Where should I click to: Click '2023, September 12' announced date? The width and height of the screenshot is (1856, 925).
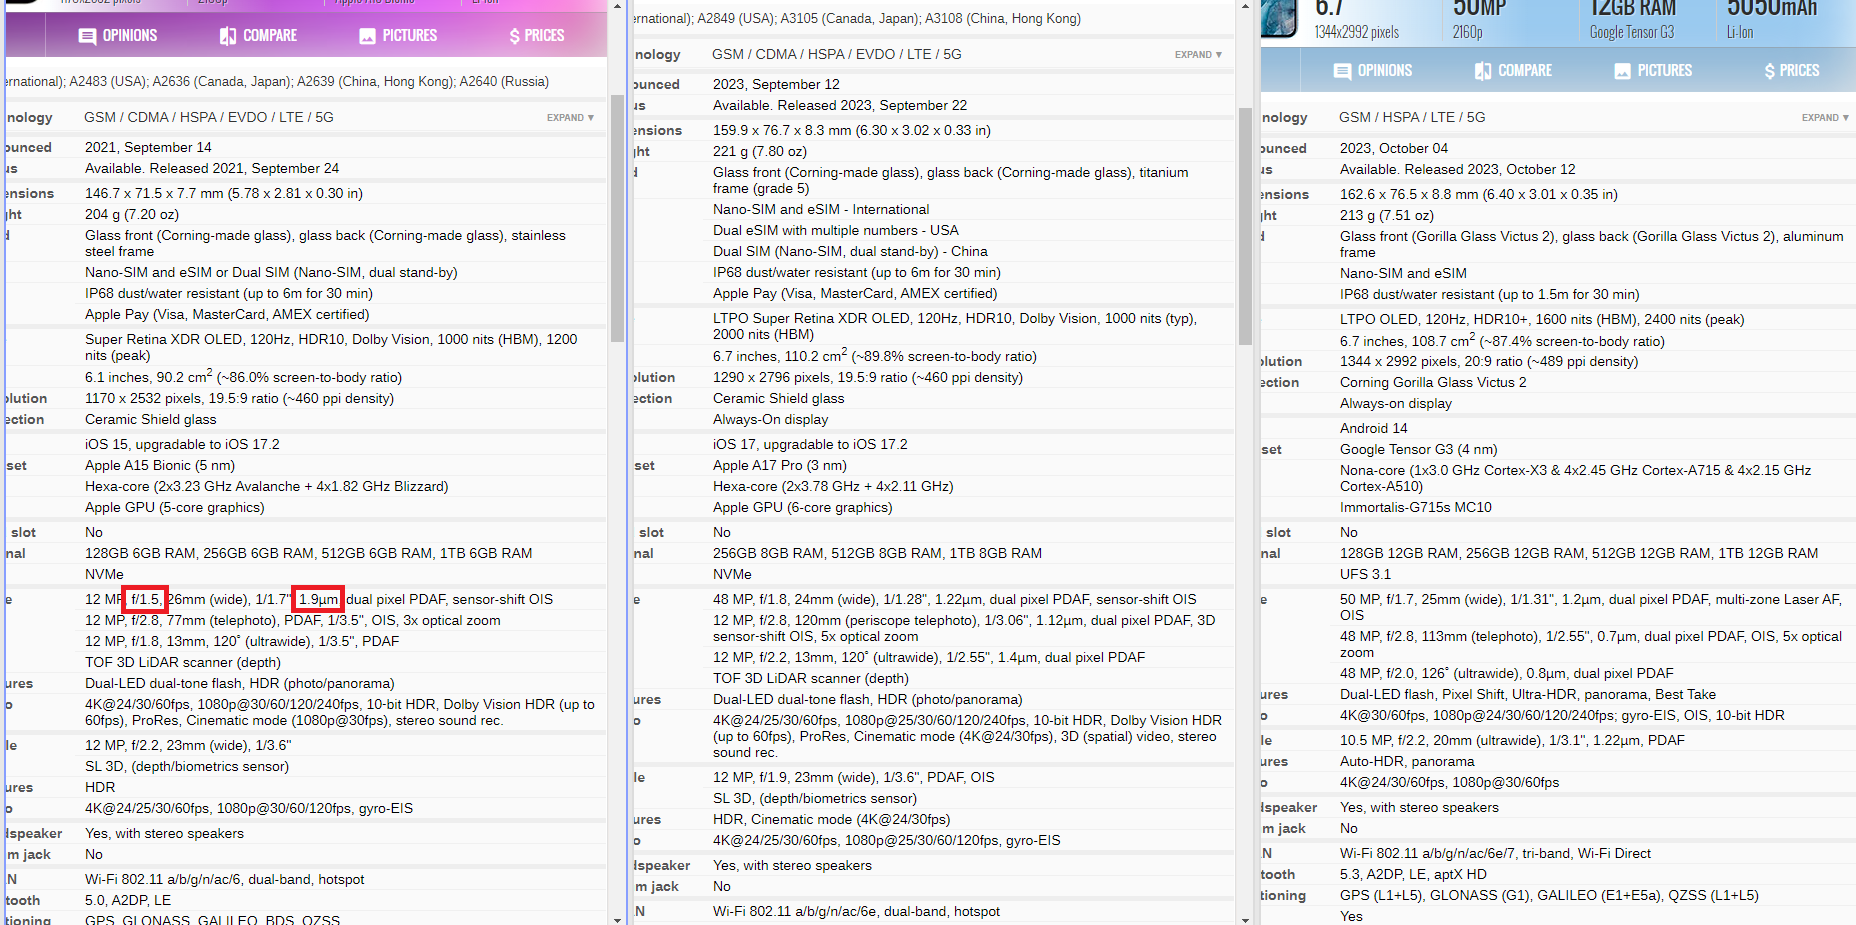pyautogui.click(x=776, y=84)
